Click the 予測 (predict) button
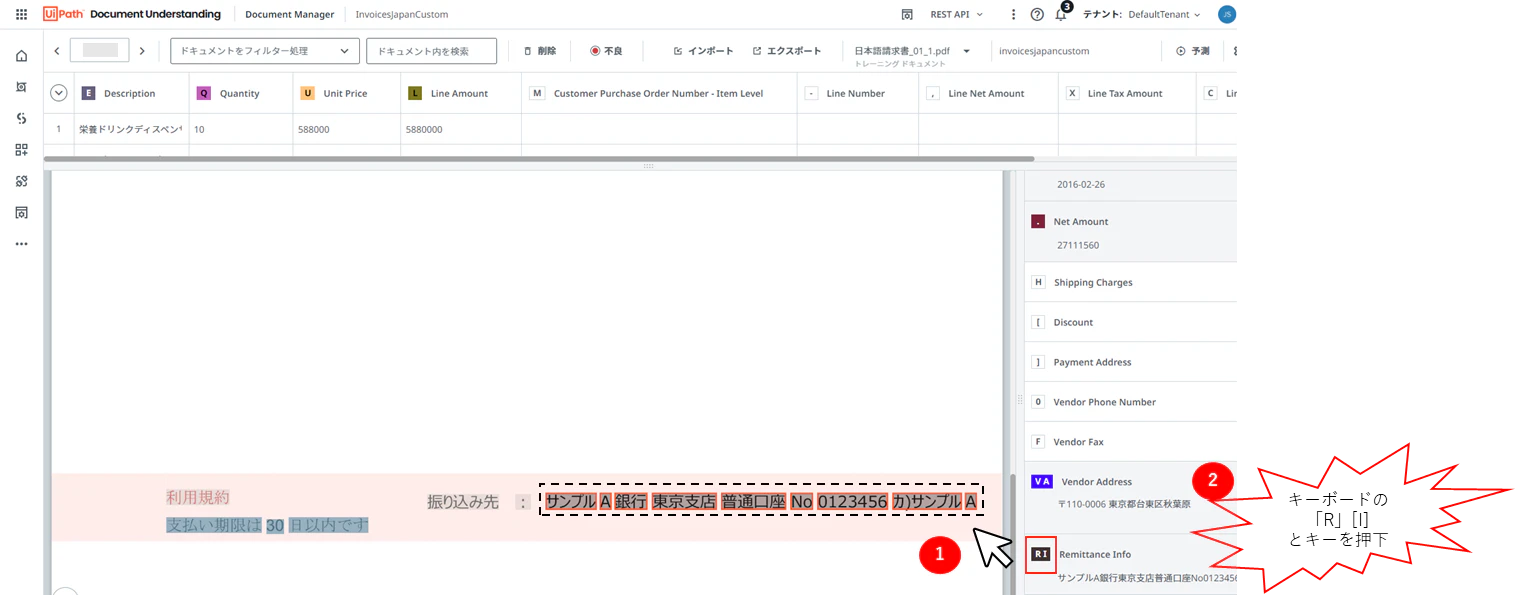The width and height of the screenshot is (1516, 595). pos(1192,51)
